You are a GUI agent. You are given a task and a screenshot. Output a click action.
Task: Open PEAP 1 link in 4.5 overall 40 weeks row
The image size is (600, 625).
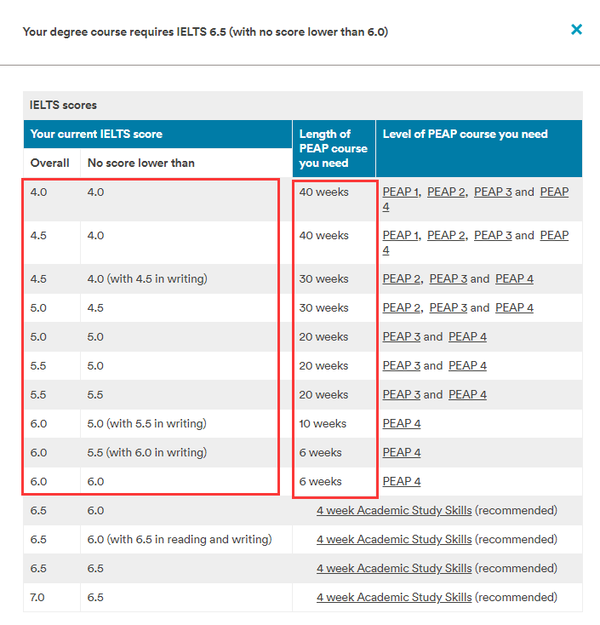point(400,236)
